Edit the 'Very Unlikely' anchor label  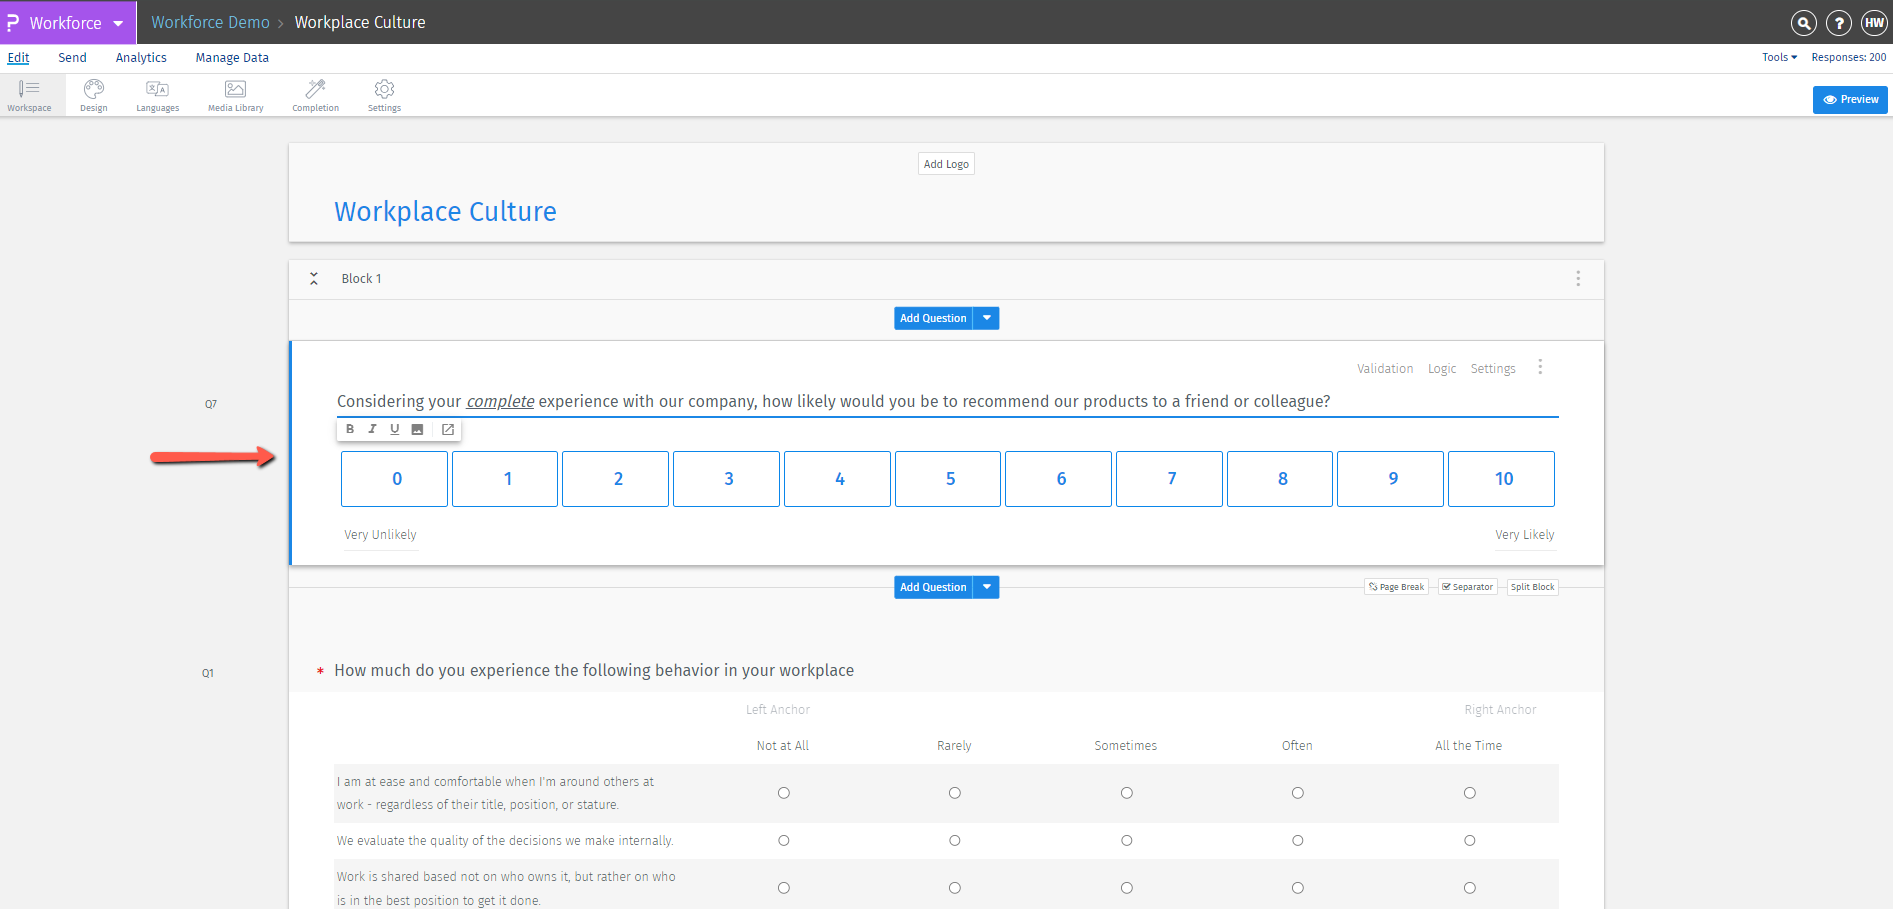pos(380,535)
